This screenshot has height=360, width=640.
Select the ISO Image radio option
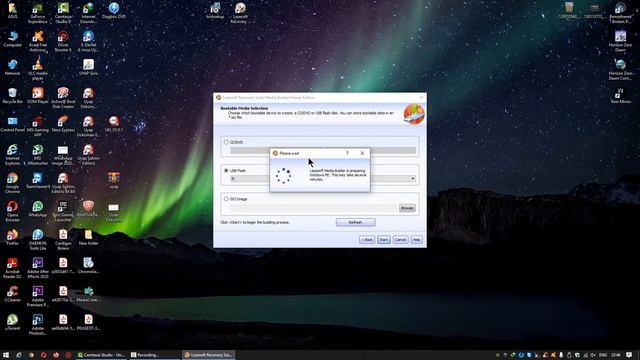226,199
